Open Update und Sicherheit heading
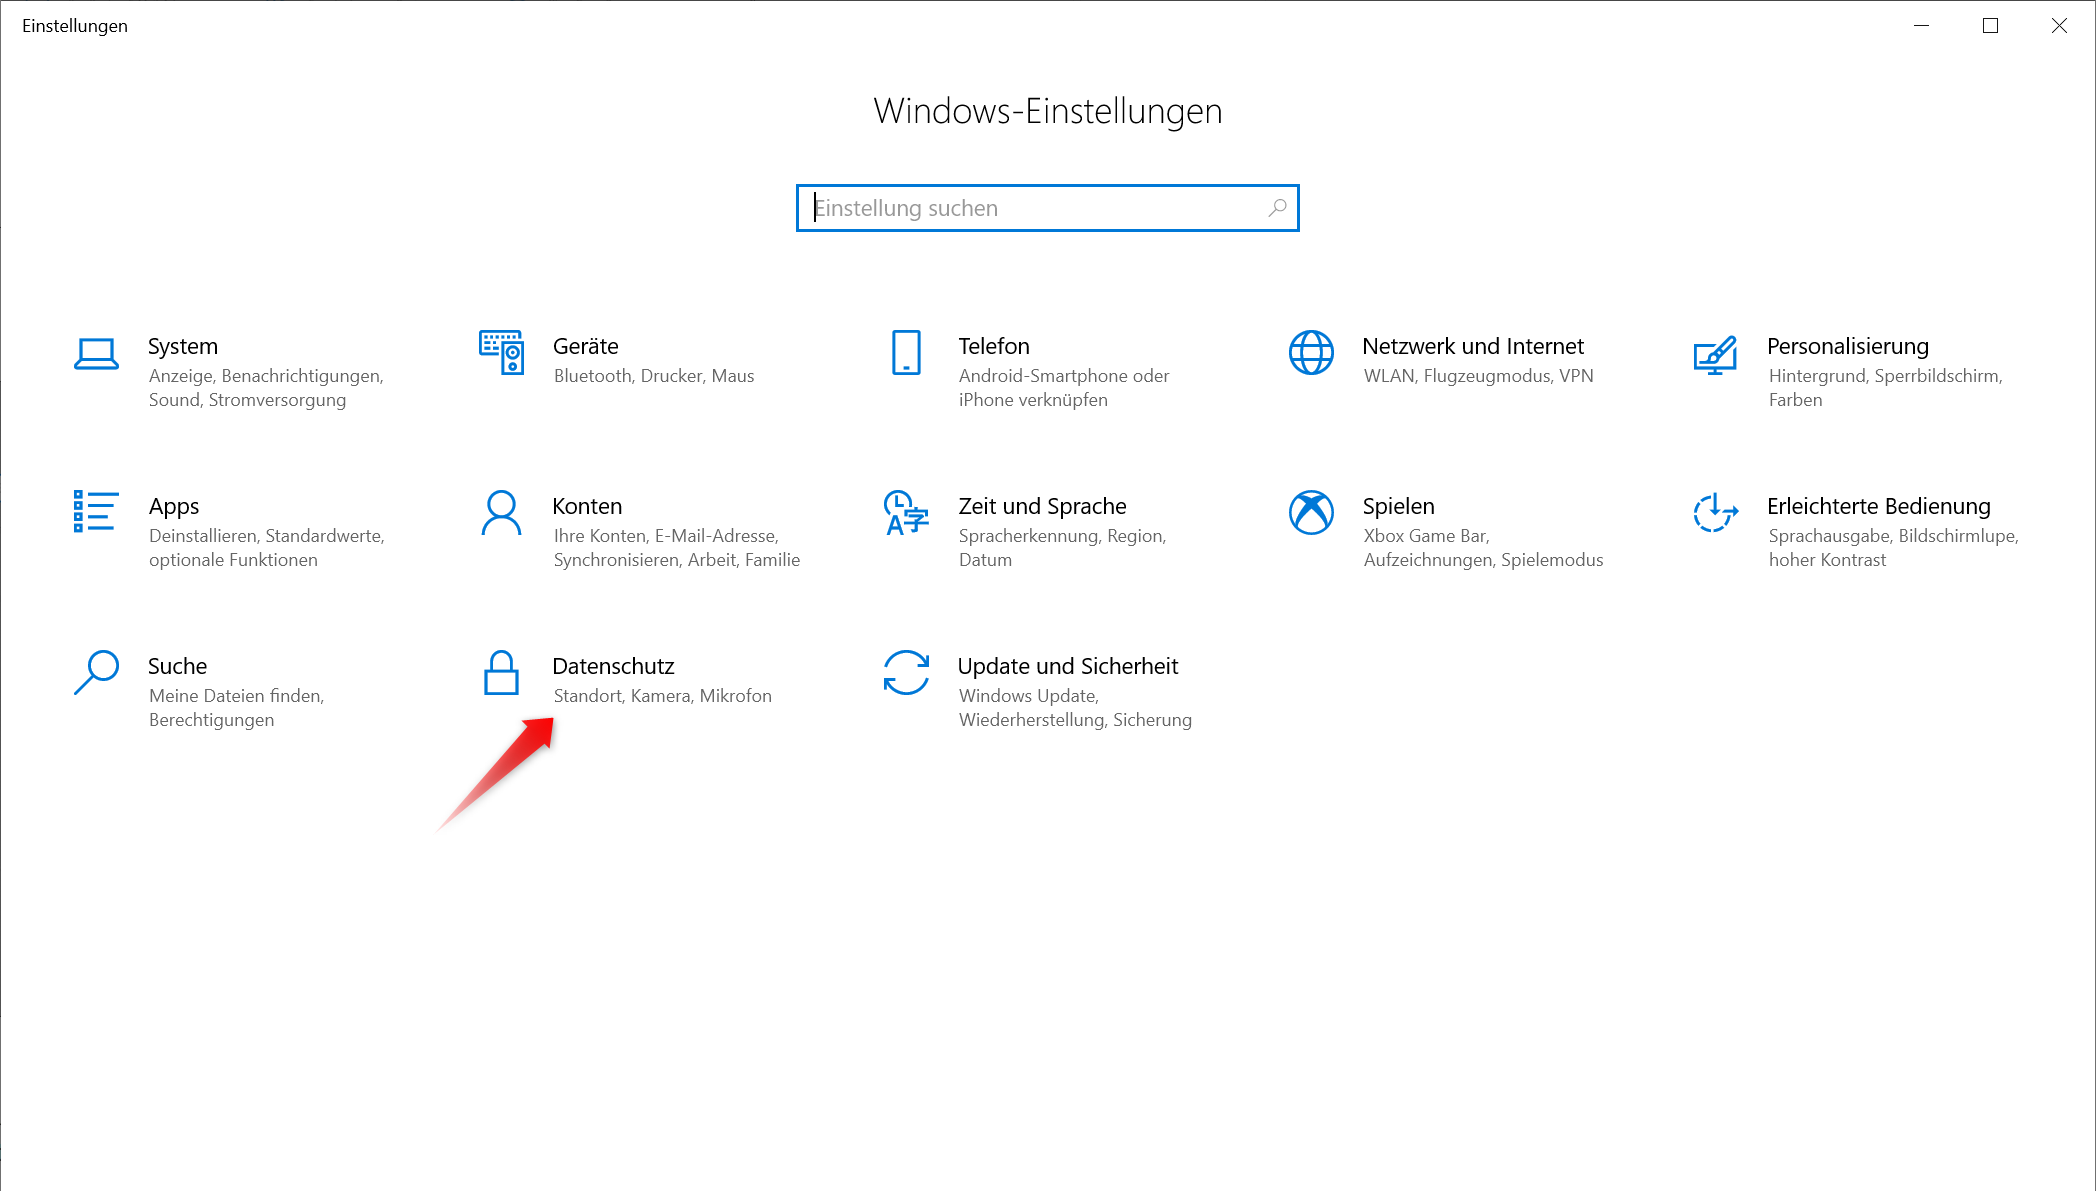 point(1068,666)
